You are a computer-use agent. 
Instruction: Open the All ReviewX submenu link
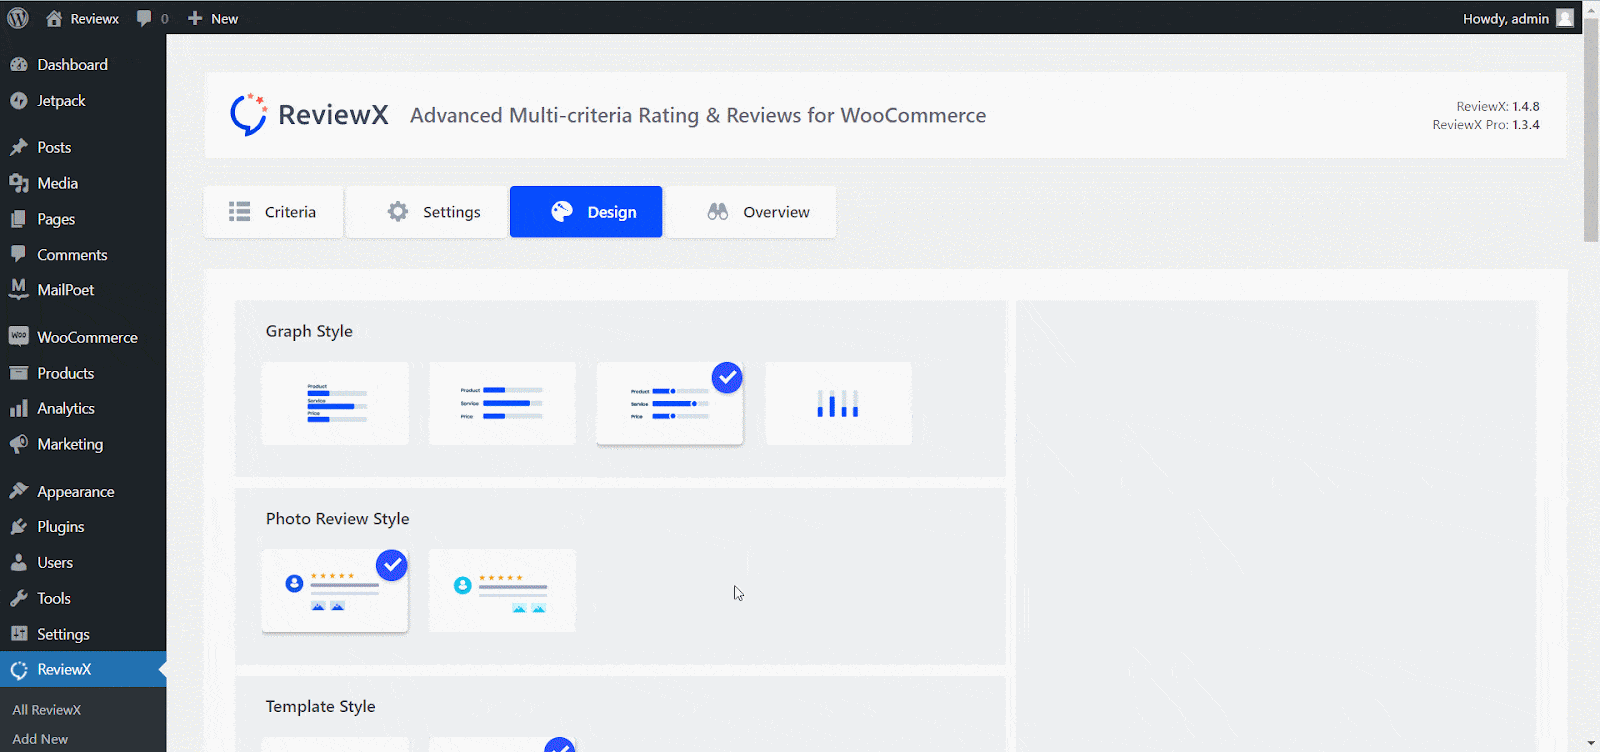tap(47, 709)
